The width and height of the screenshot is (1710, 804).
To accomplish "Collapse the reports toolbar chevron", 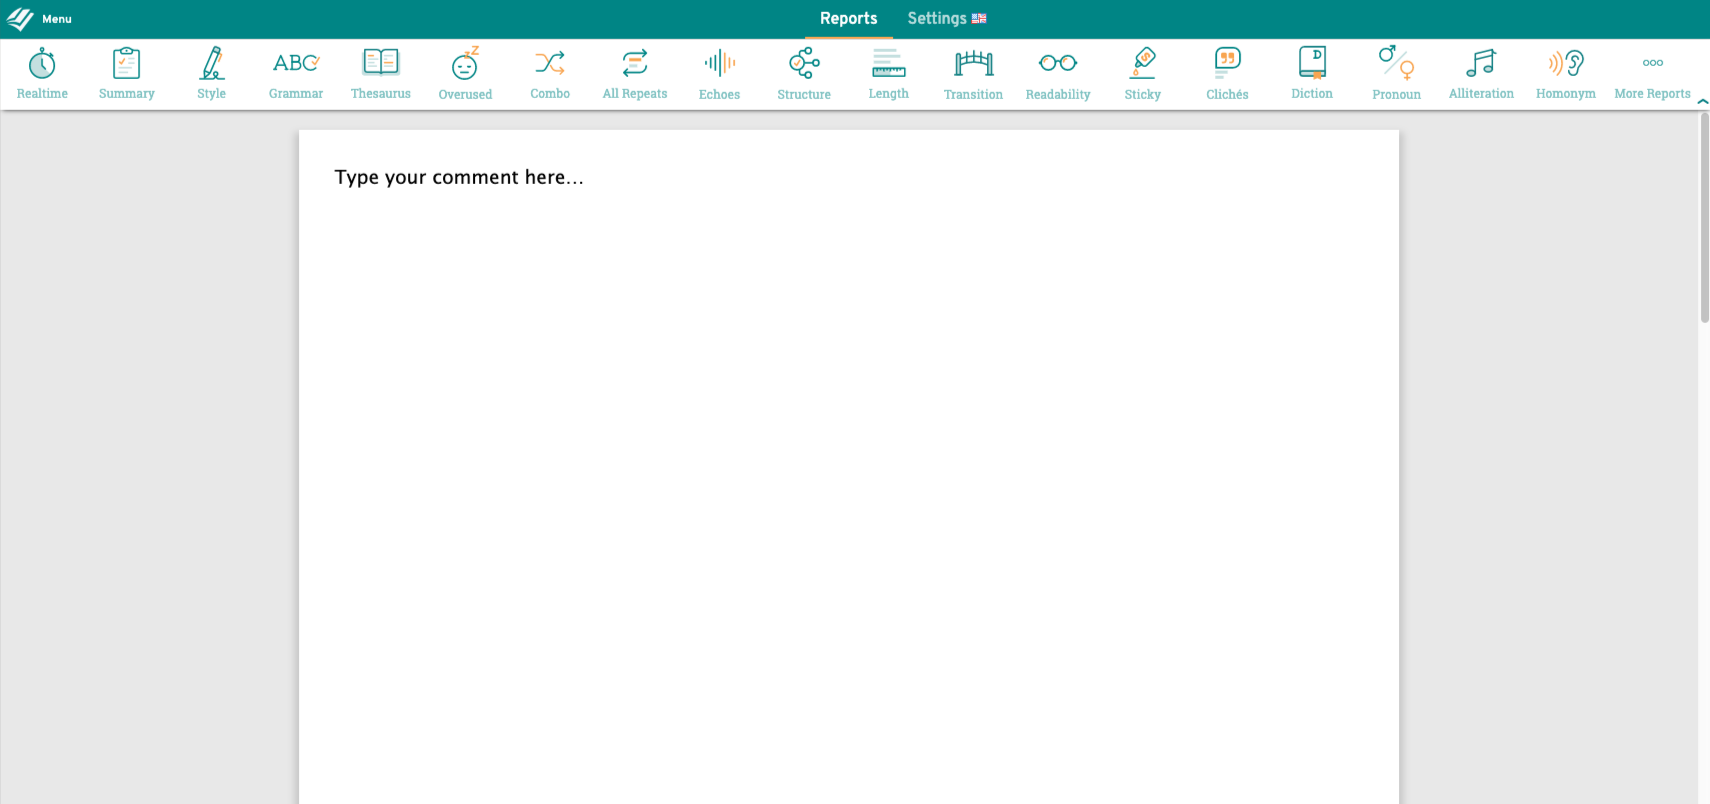I will click(x=1702, y=101).
